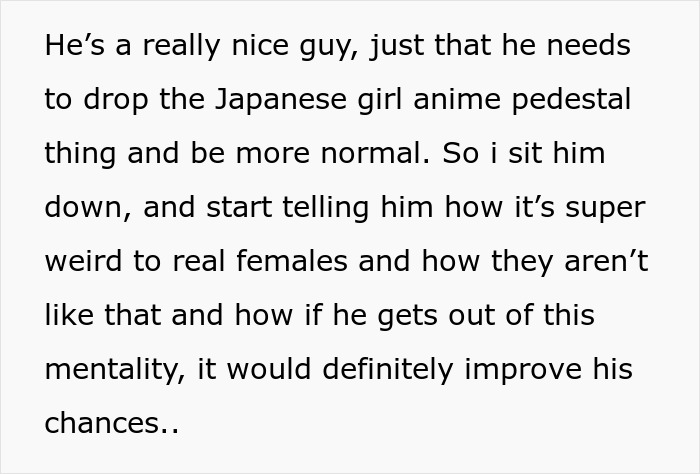700x474 pixels.
Task: Click the word "aren't"
Action: pos(606,262)
